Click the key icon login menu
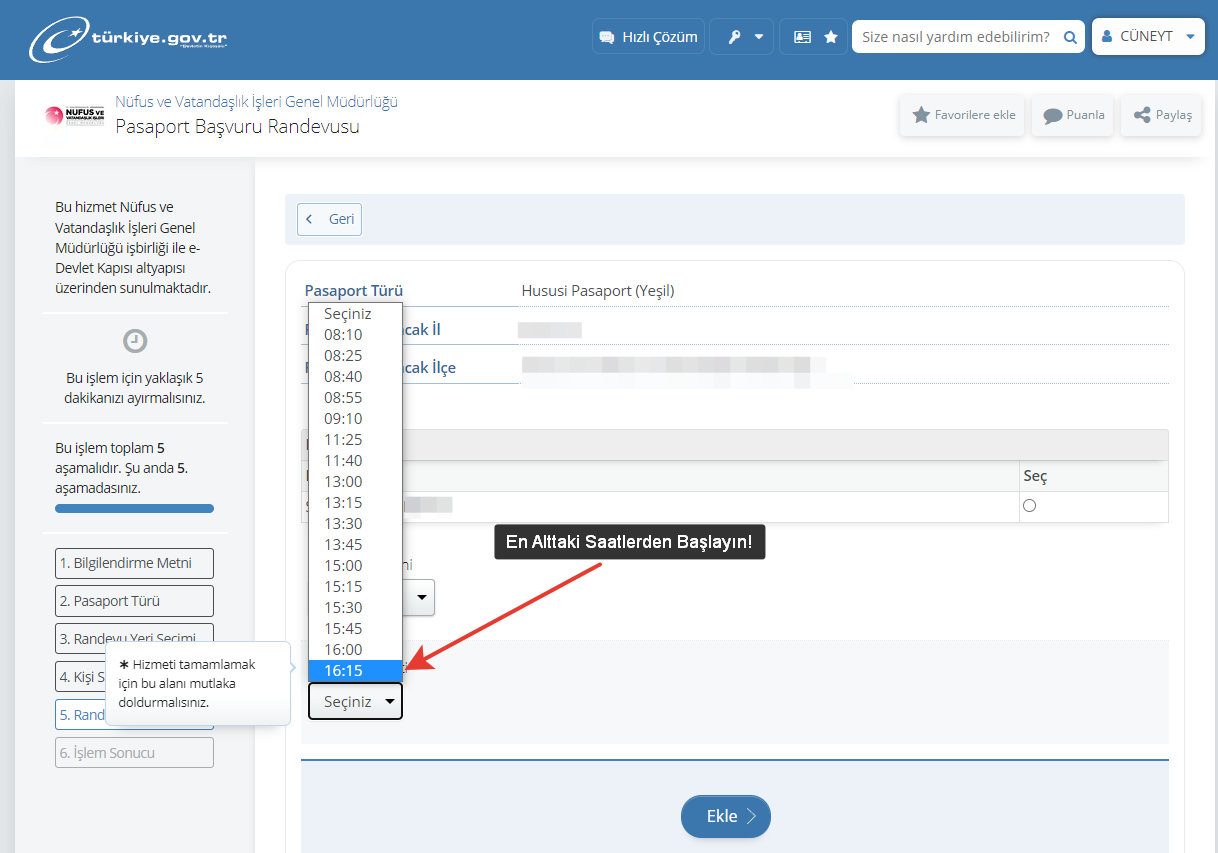 click(742, 37)
